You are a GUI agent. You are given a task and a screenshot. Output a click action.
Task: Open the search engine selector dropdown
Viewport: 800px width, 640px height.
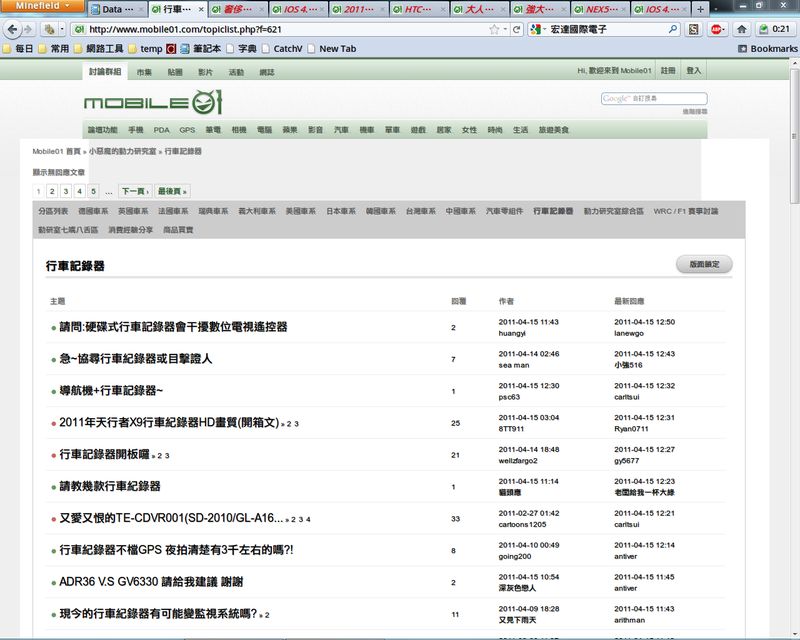[542, 29]
